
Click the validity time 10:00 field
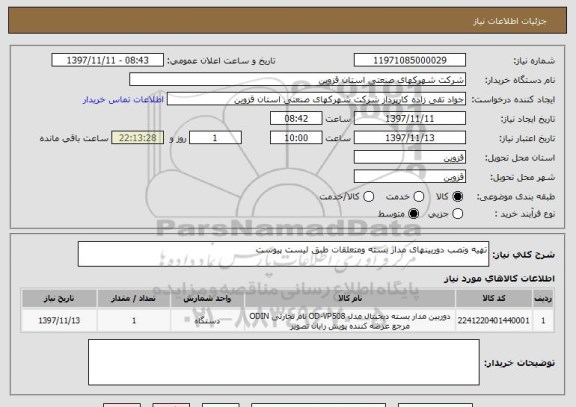coord(296,138)
